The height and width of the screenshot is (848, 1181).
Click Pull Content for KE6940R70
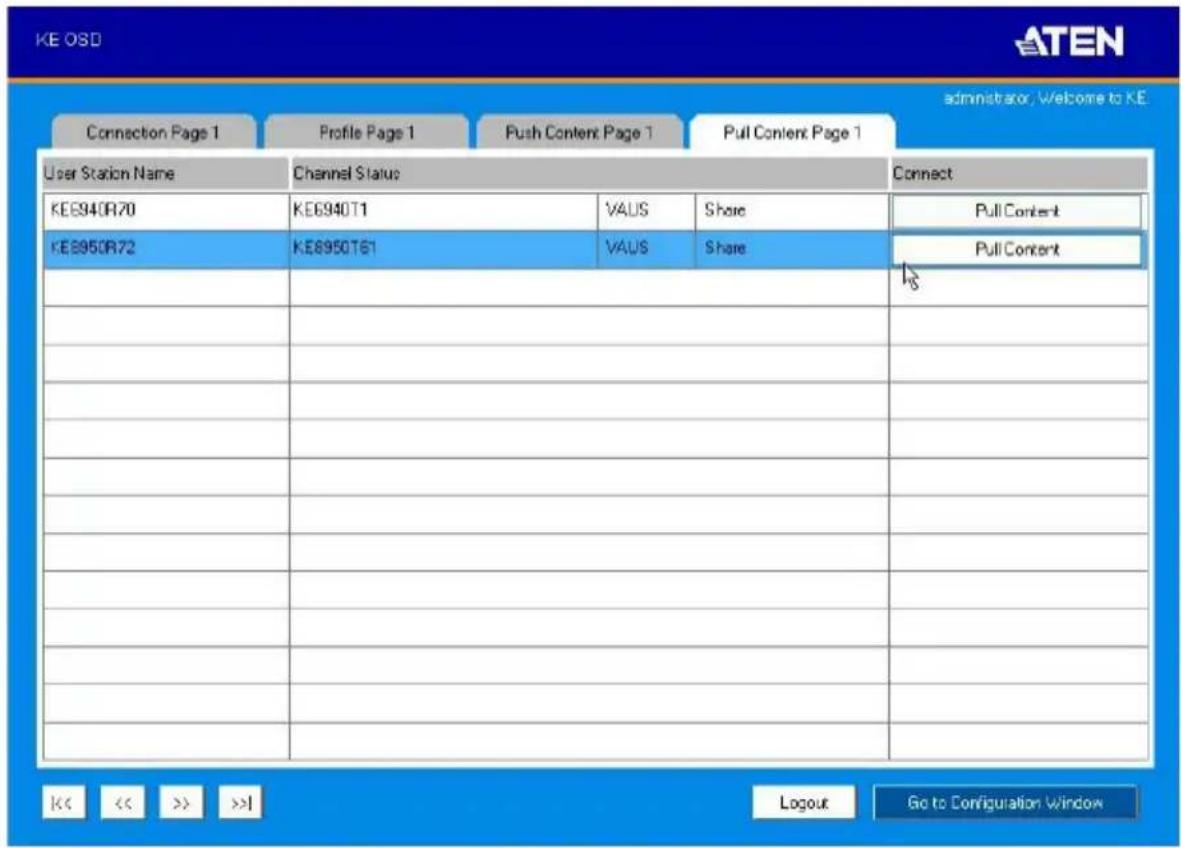coord(1017,211)
